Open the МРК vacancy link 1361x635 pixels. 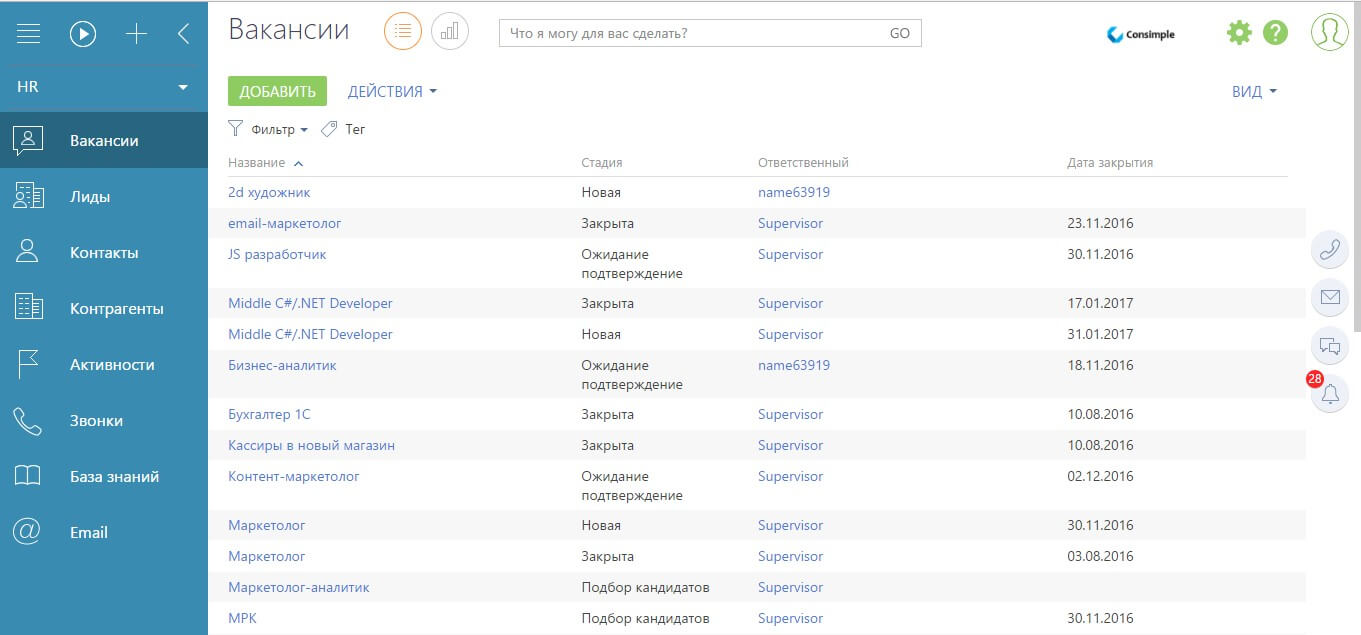click(x=242, y=618)
